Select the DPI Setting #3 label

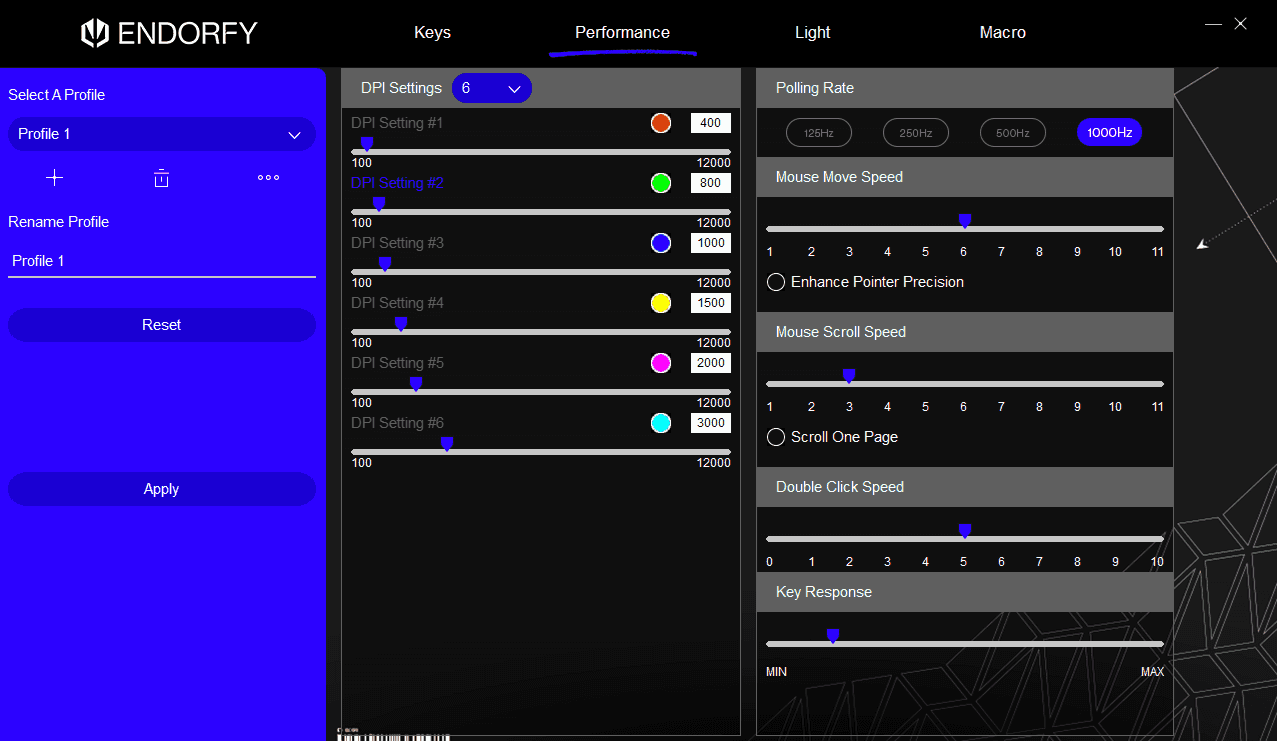coord(397,243)
